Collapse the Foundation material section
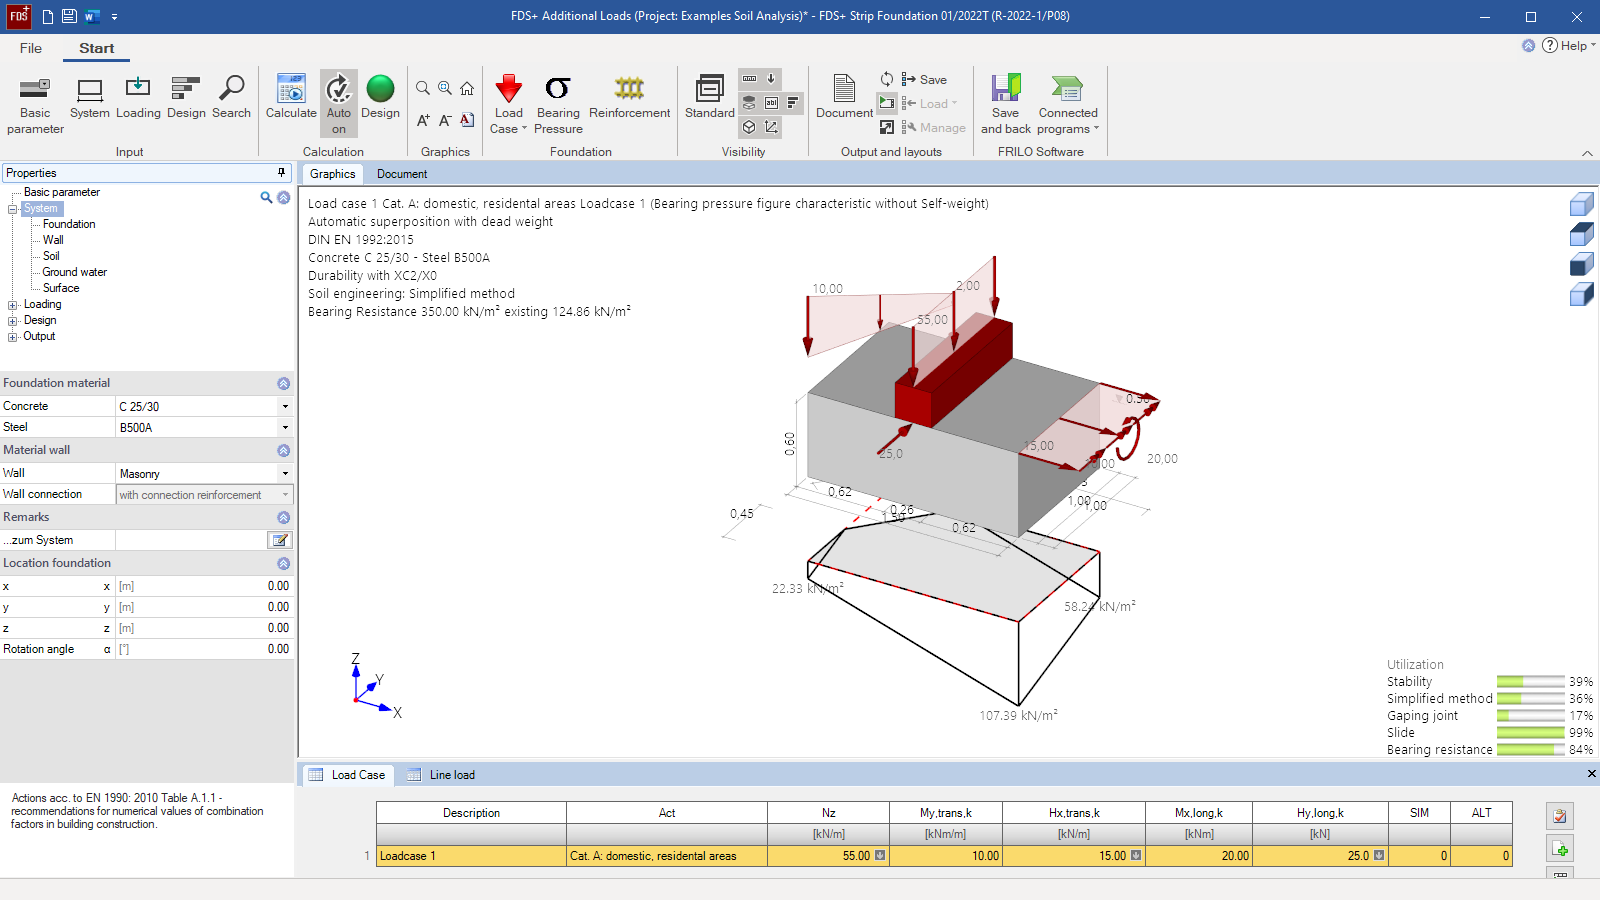 [x=284, y=384]
